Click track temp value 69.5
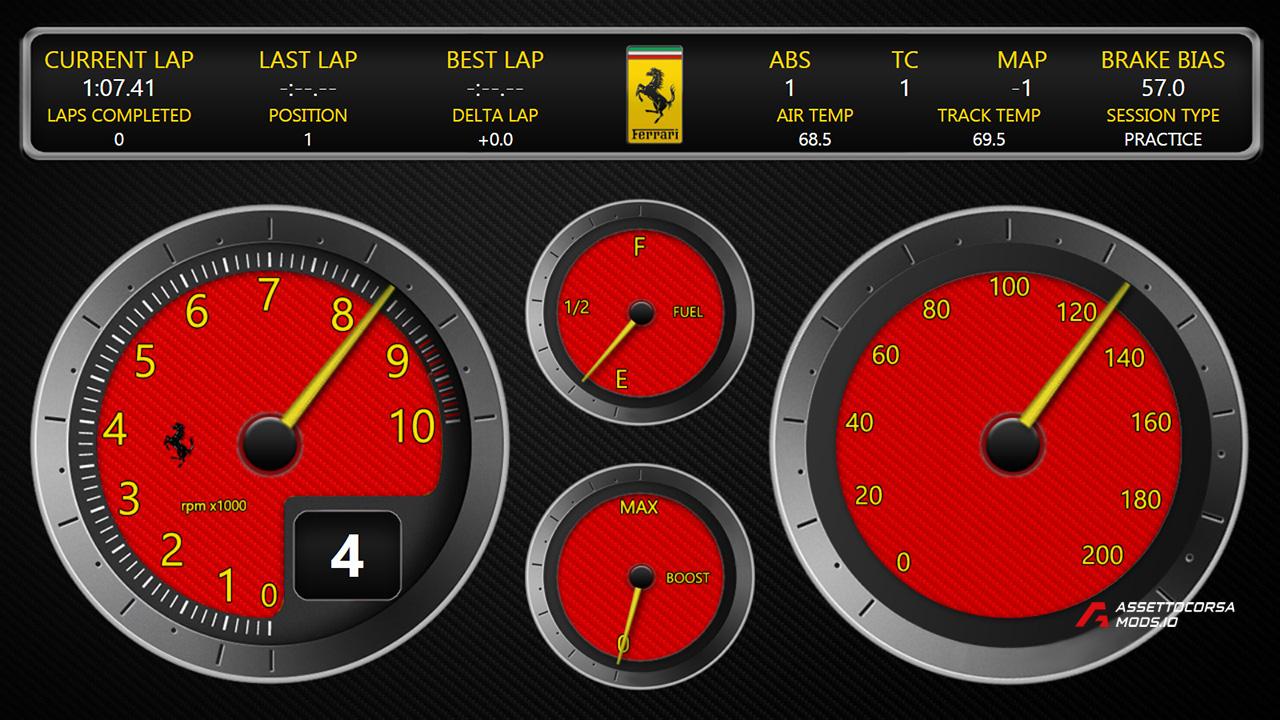1280x720 pixels. [x=989, y=140]
